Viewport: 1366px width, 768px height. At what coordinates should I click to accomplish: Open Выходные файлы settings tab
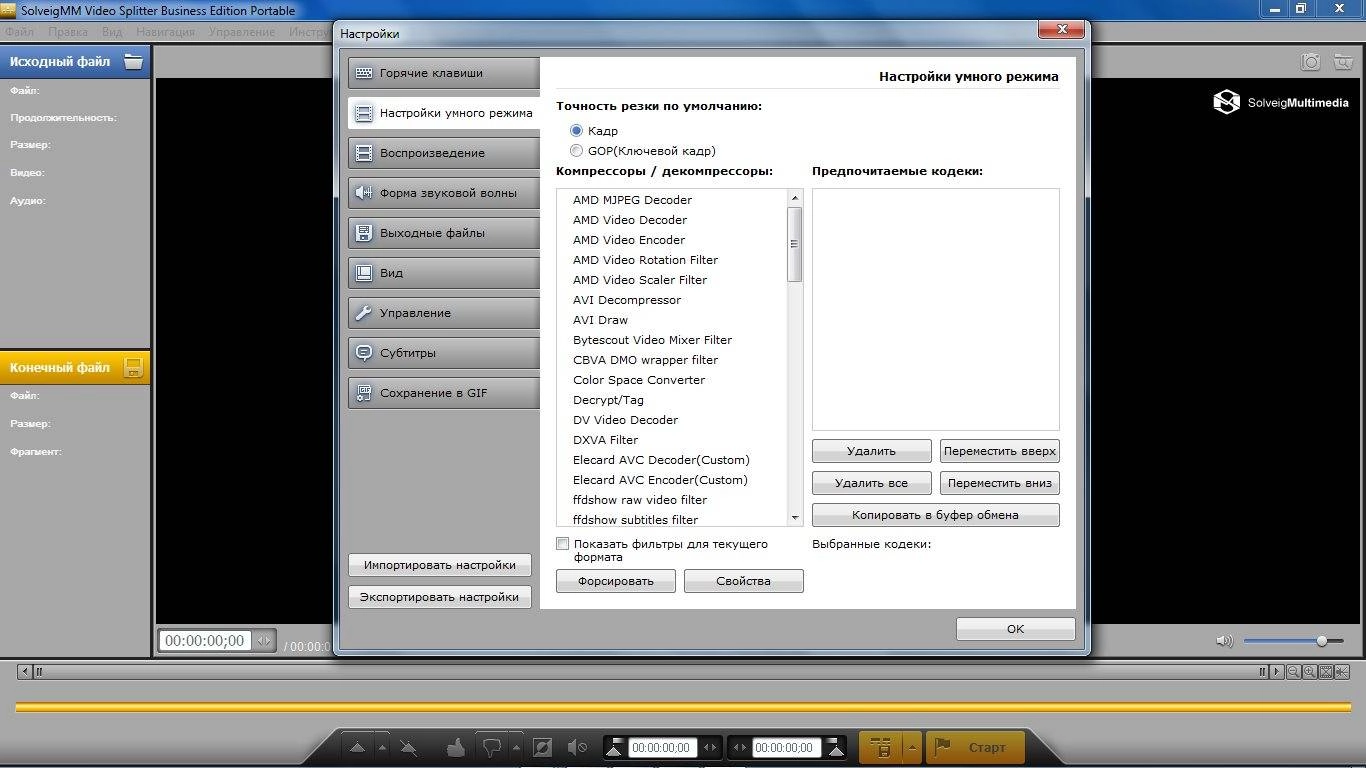pos(444,233)
